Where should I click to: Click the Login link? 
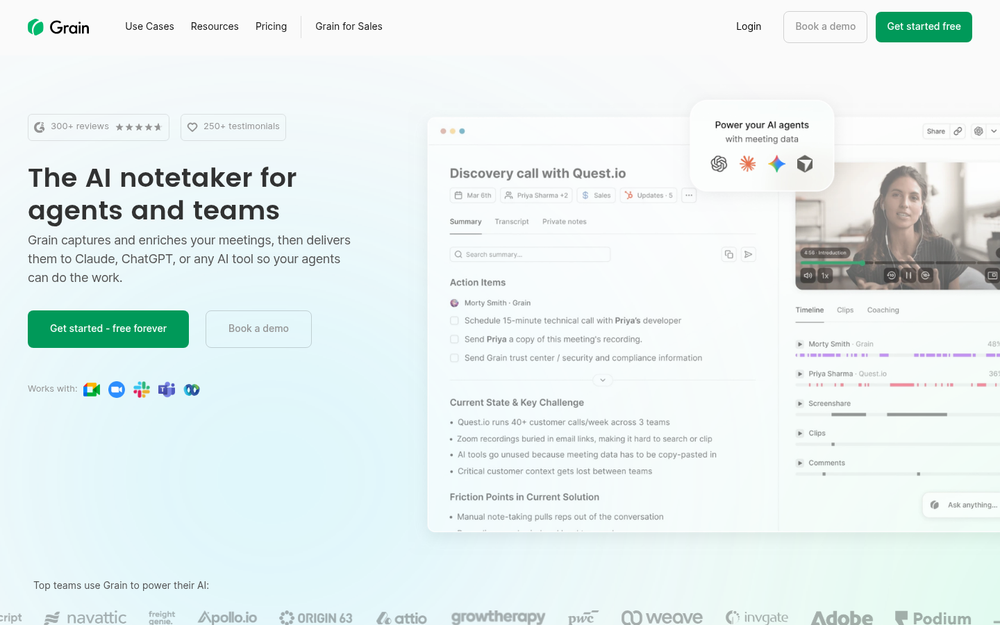749,26
